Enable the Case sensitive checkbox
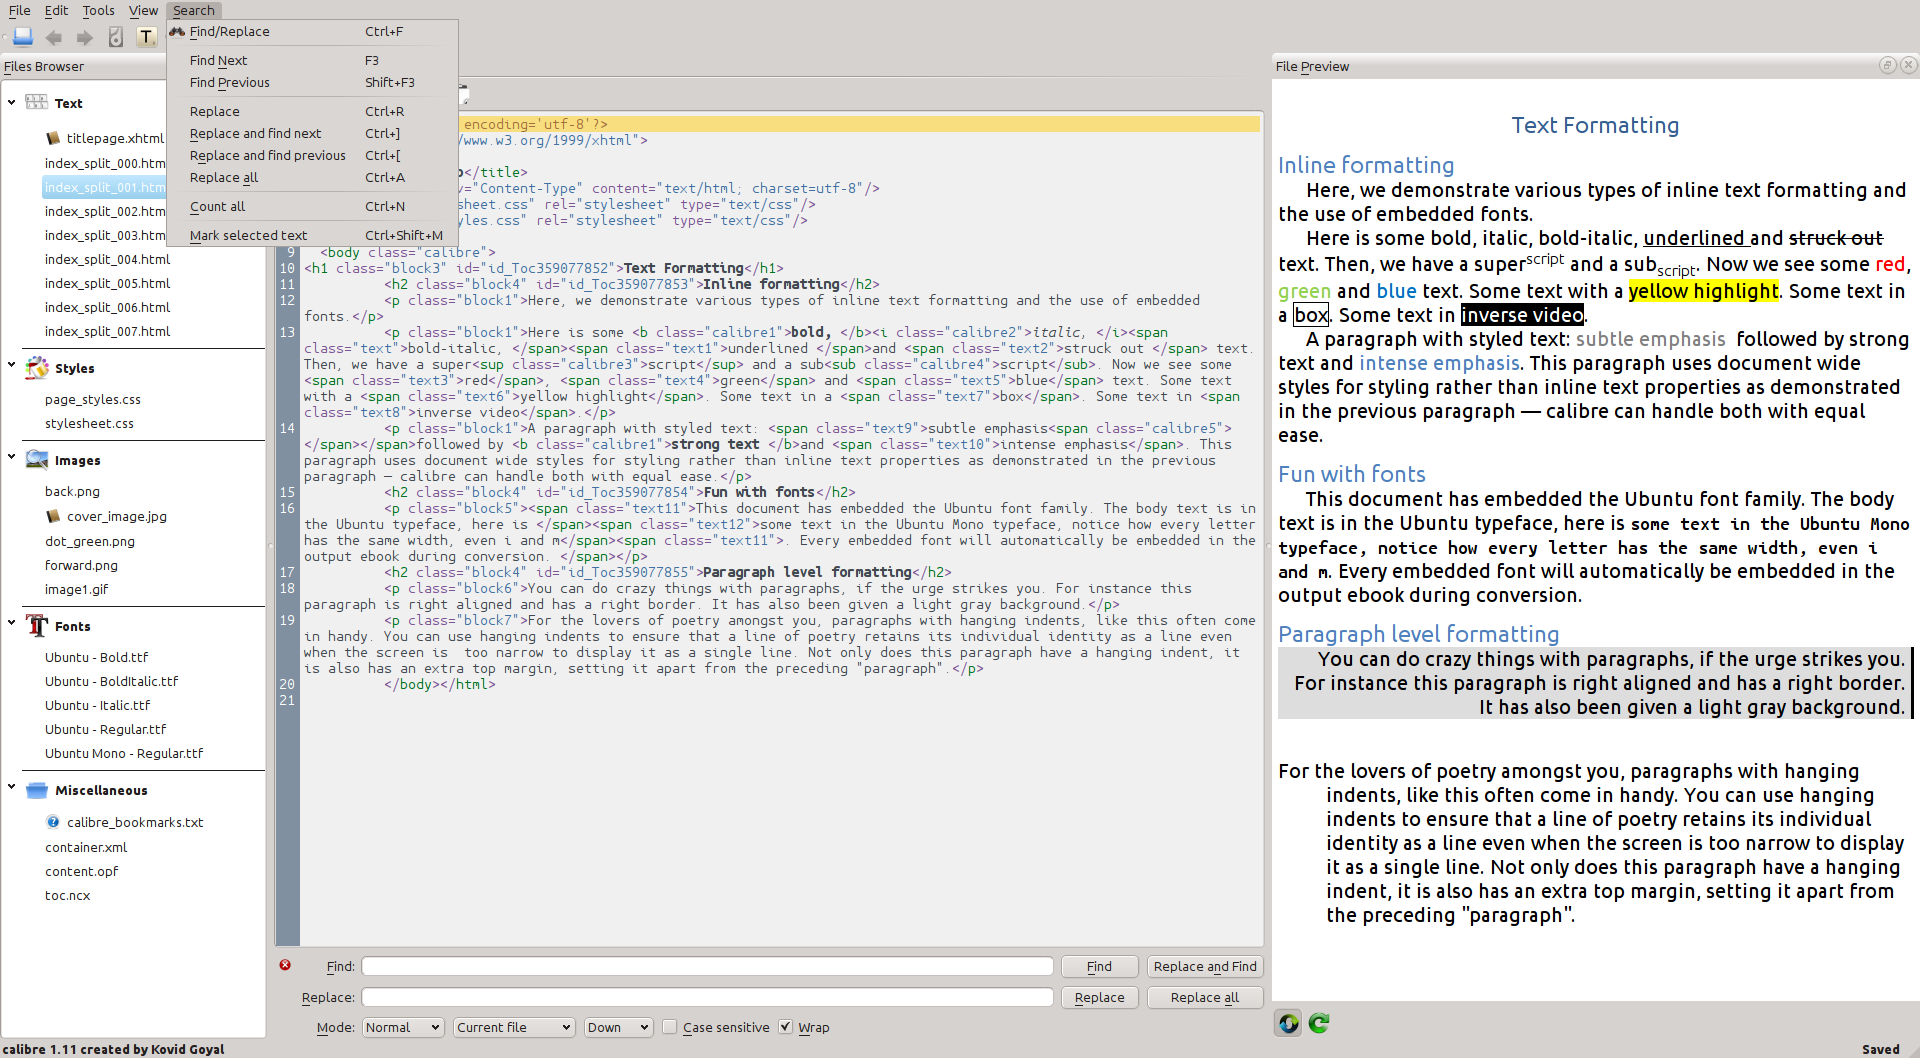The width and height of the screenshot is (1920, 1058). (670, 1027)
